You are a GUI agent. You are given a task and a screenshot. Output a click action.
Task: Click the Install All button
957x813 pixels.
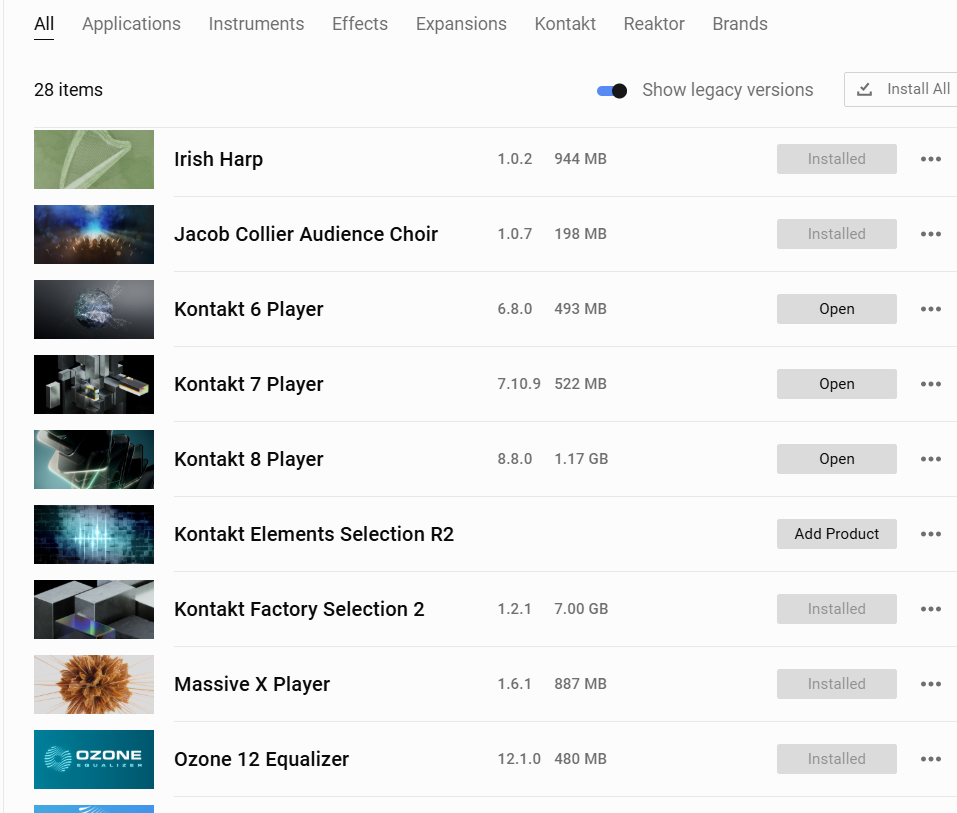[x=901, y=90]
